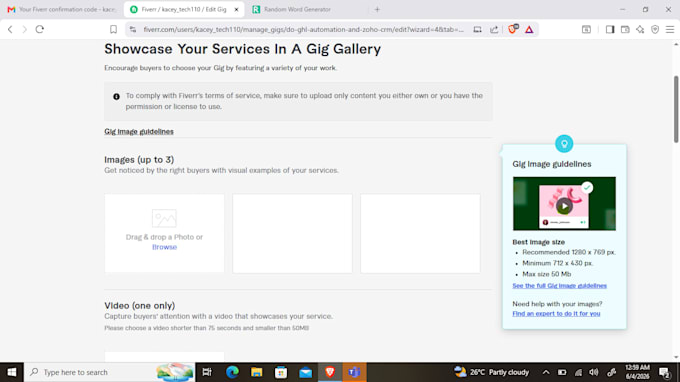Open Gig image guidelines link under notice
Screen dimensions: 680x382
click(139, 131)
